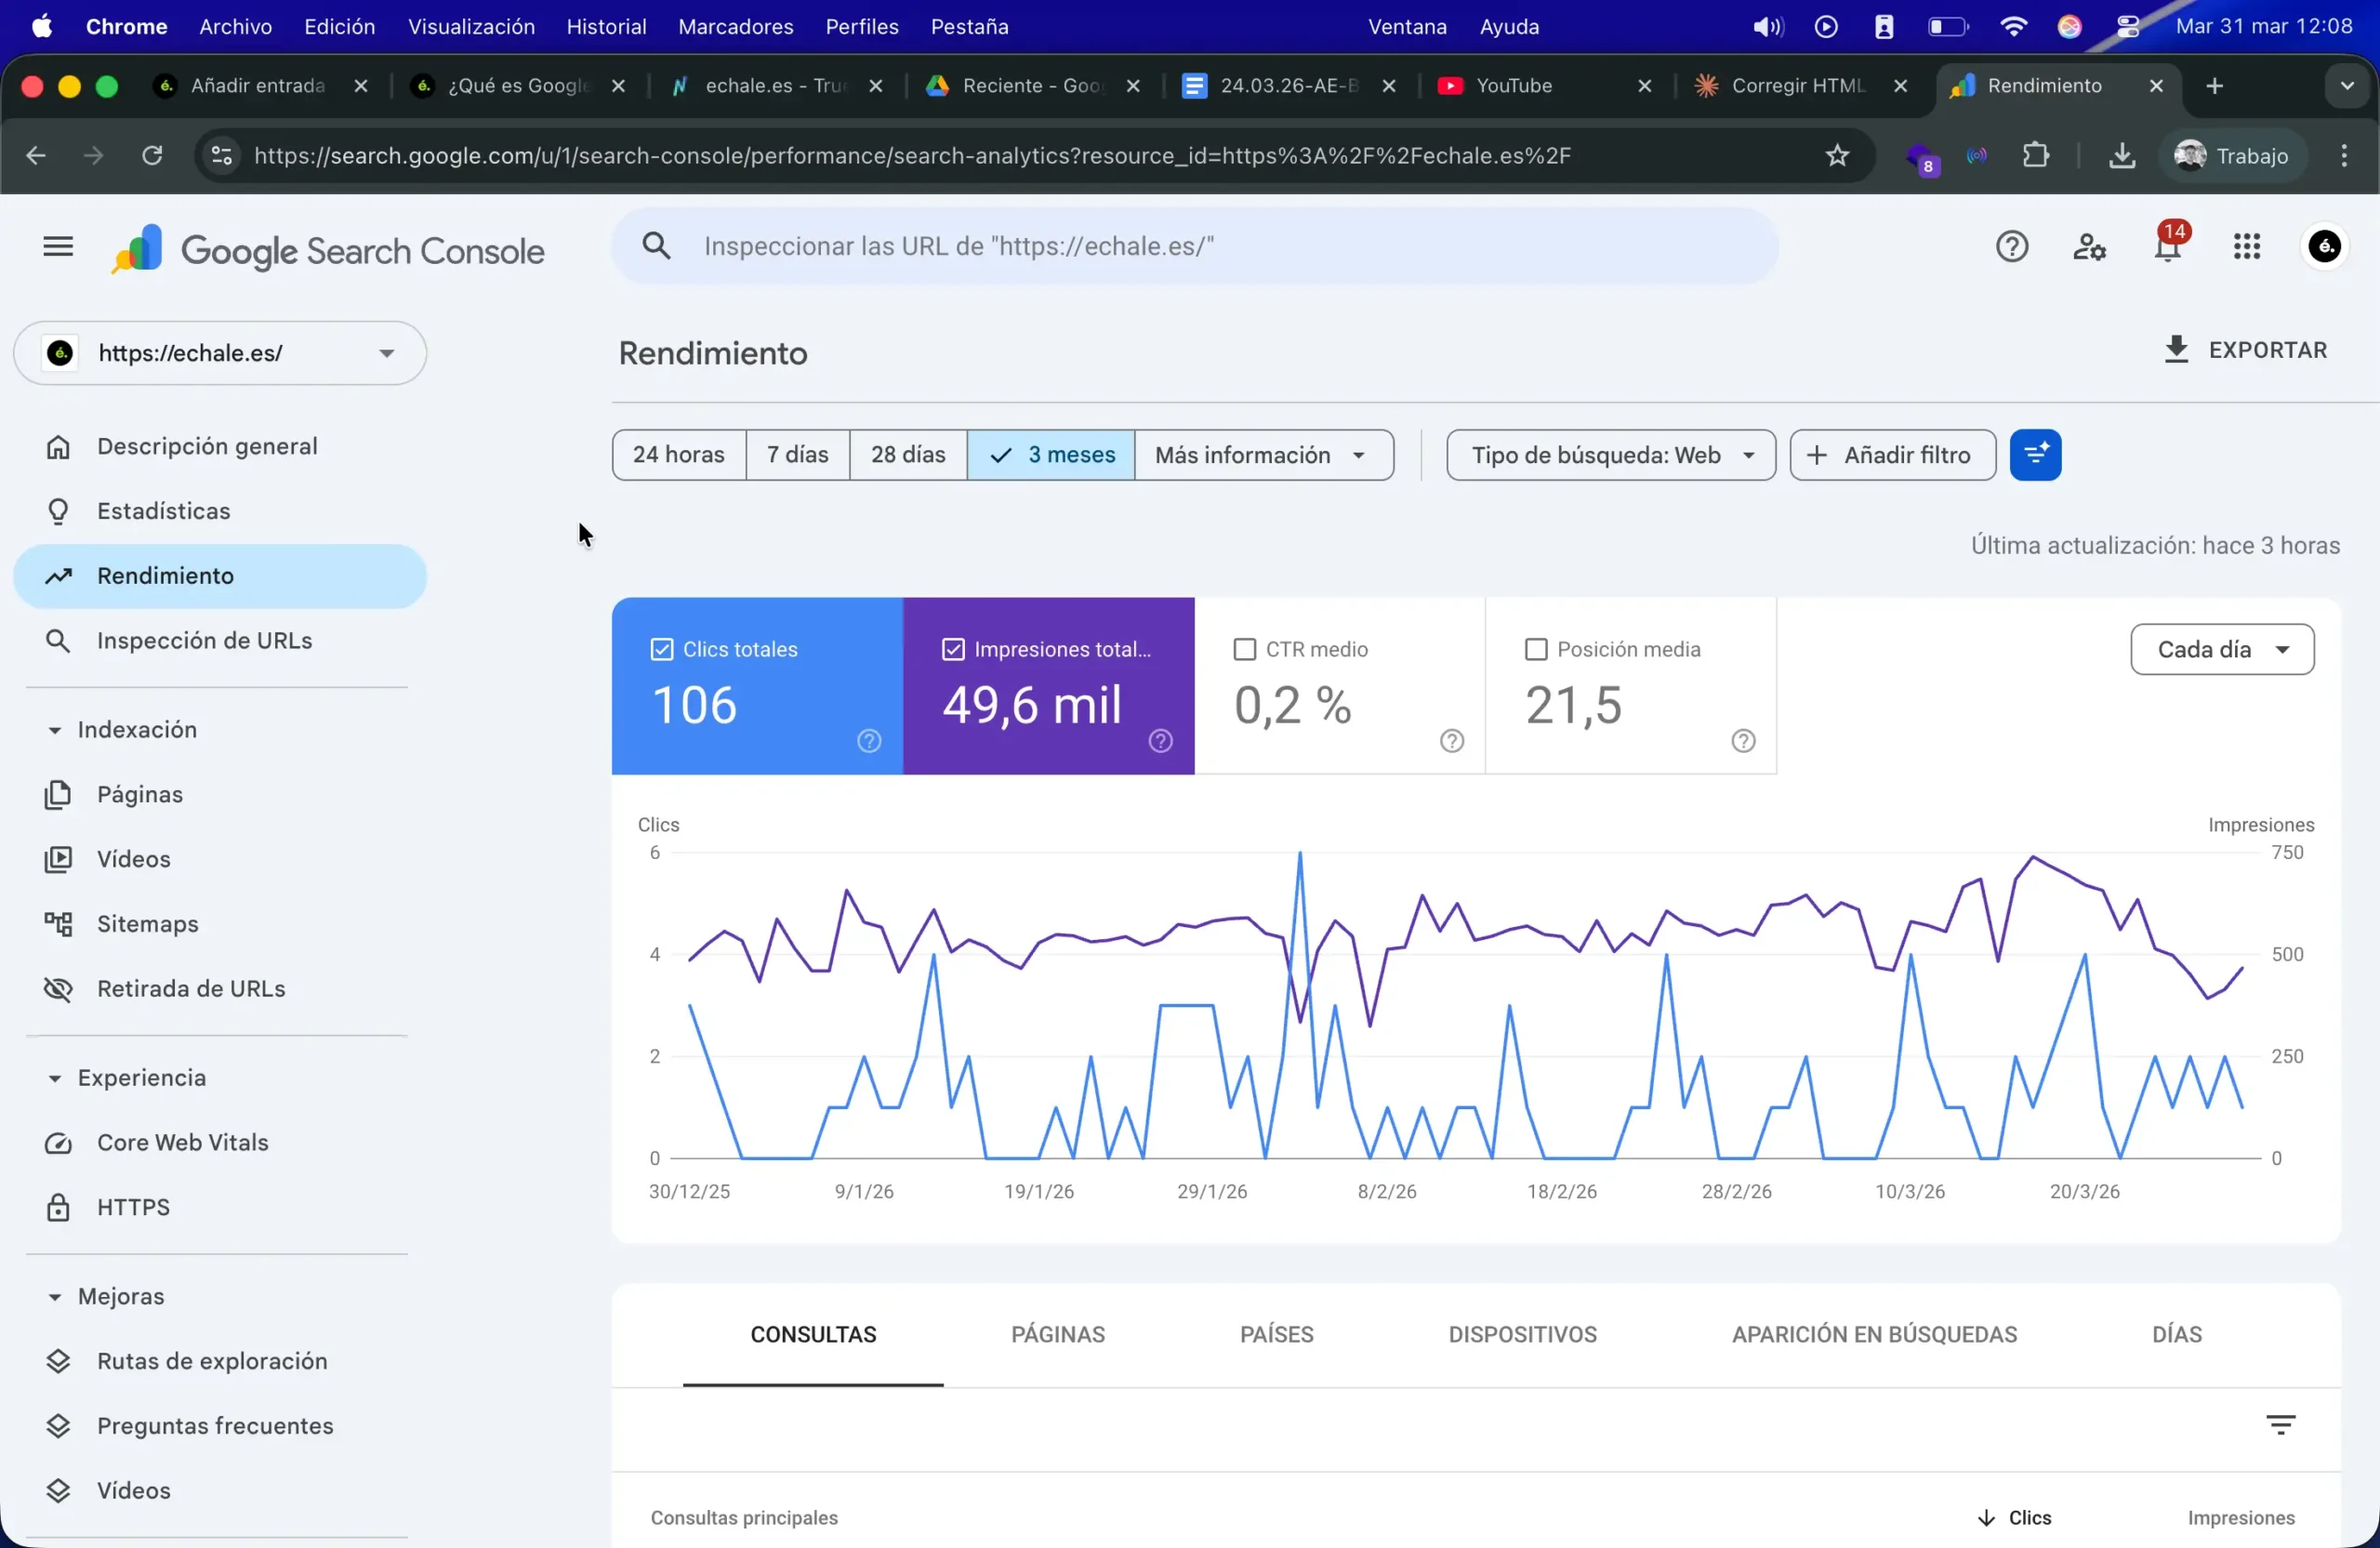Click the Añadir filtro button
This screenshot has width=2380, height=1548.
(x=1891, y=454)
